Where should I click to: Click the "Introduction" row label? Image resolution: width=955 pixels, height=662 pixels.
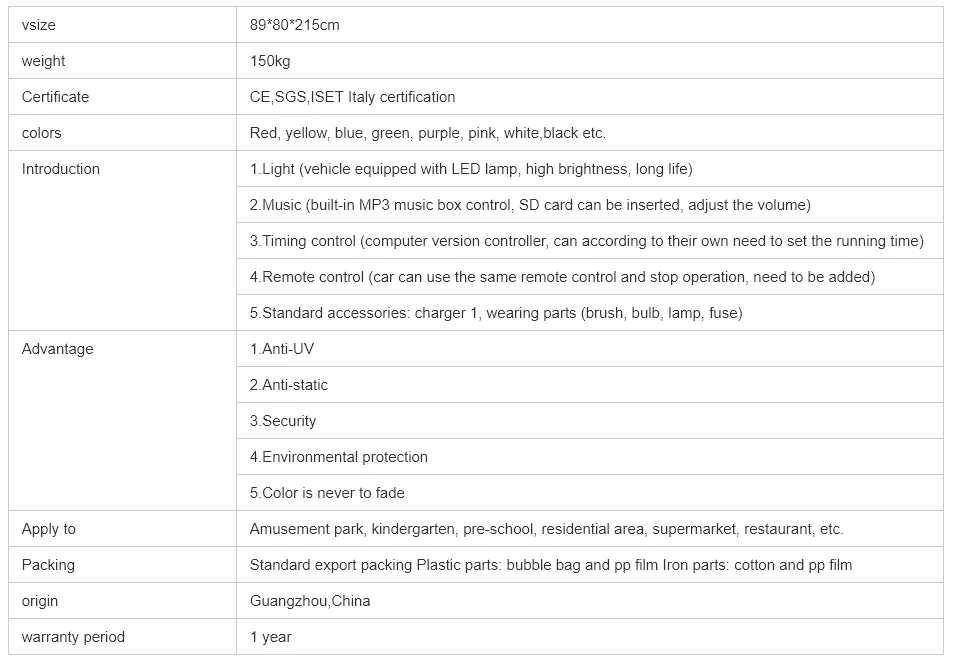coord(61,169)
